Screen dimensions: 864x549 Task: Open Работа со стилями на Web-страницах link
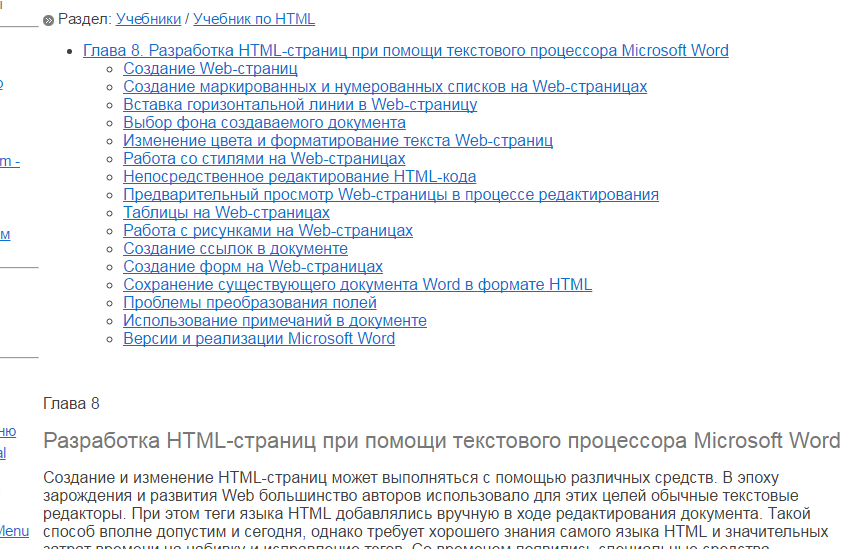(x=264, y=159)
